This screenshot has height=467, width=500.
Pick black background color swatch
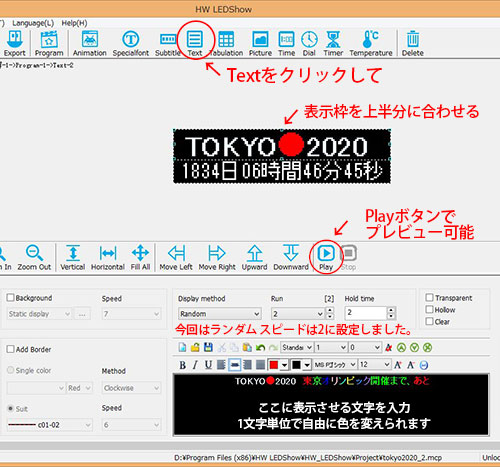pos(296,365)
